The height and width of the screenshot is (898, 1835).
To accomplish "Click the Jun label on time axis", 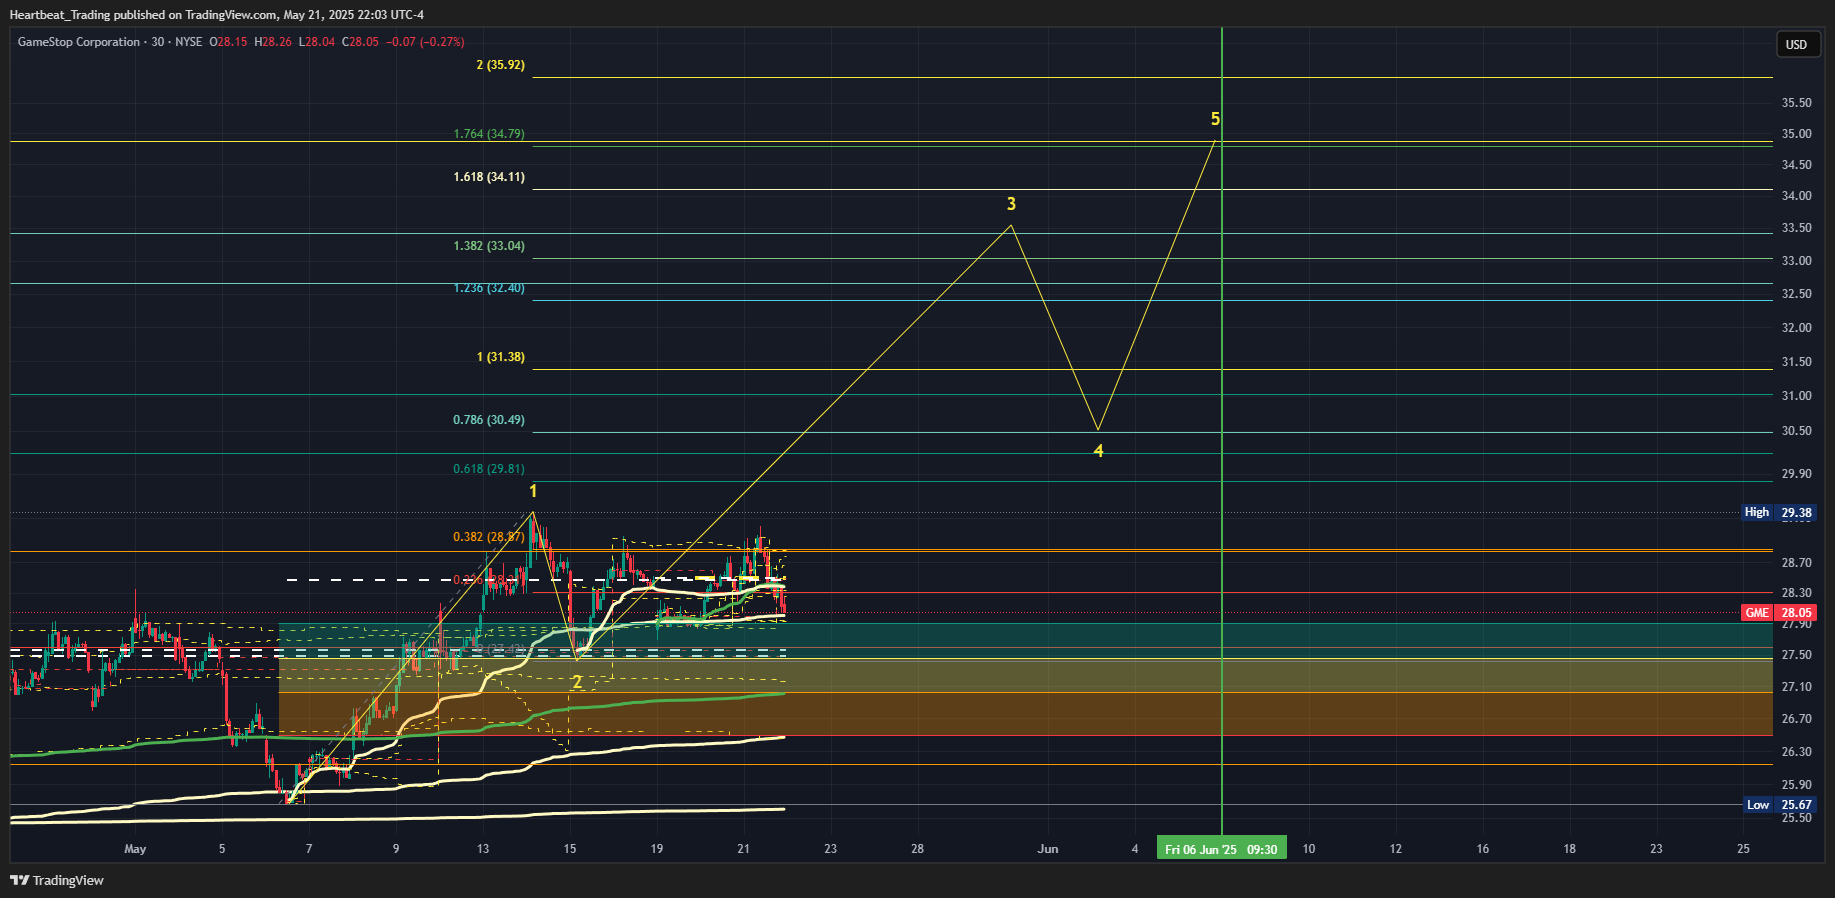I will [x=1048, y=849].
